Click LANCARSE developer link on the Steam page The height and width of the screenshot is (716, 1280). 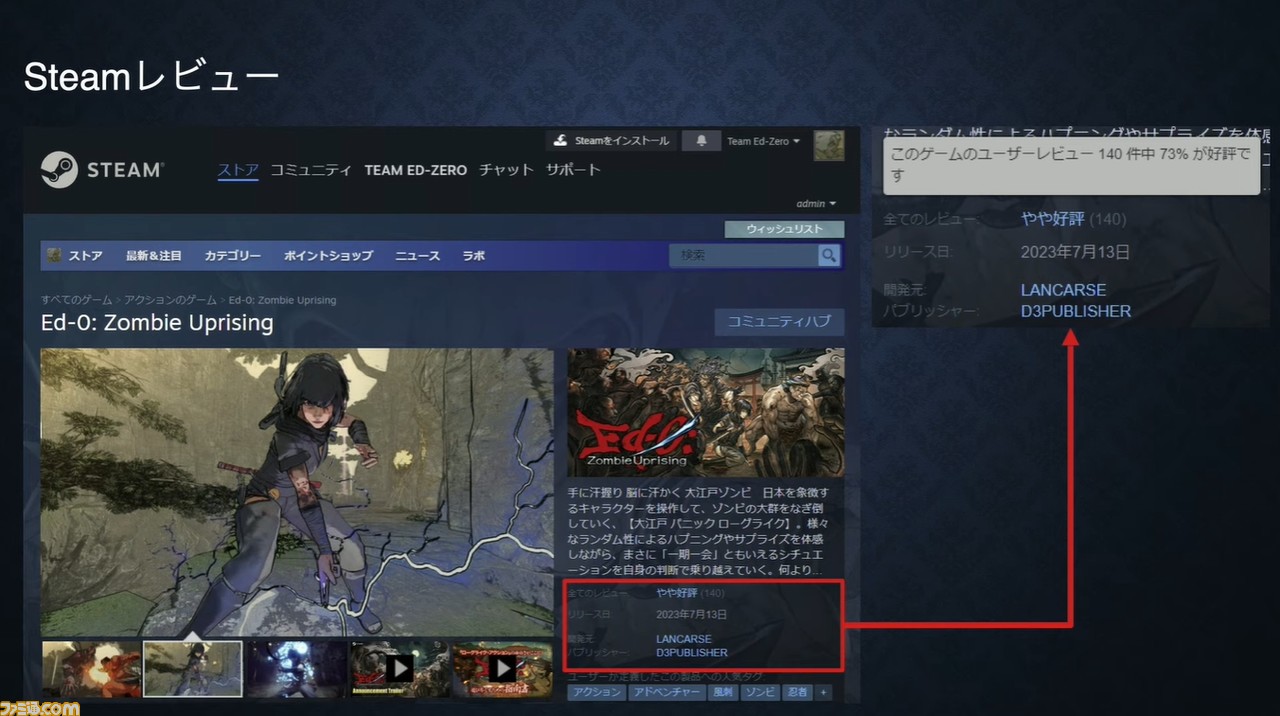pos(684,639)
